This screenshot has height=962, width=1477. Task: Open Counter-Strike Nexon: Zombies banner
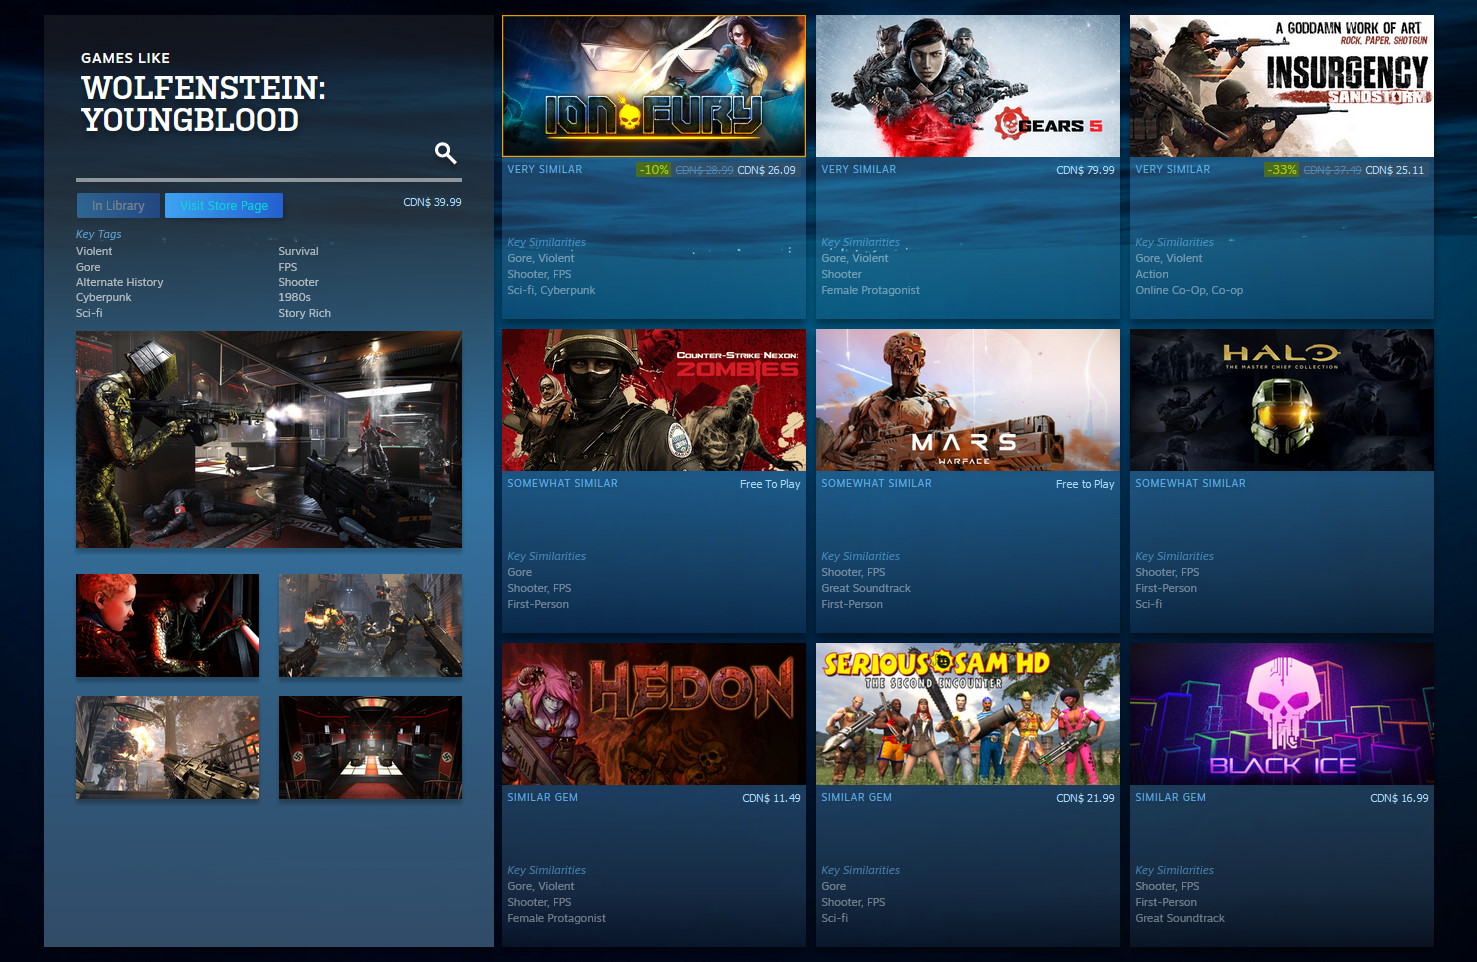tap(654, 400)
